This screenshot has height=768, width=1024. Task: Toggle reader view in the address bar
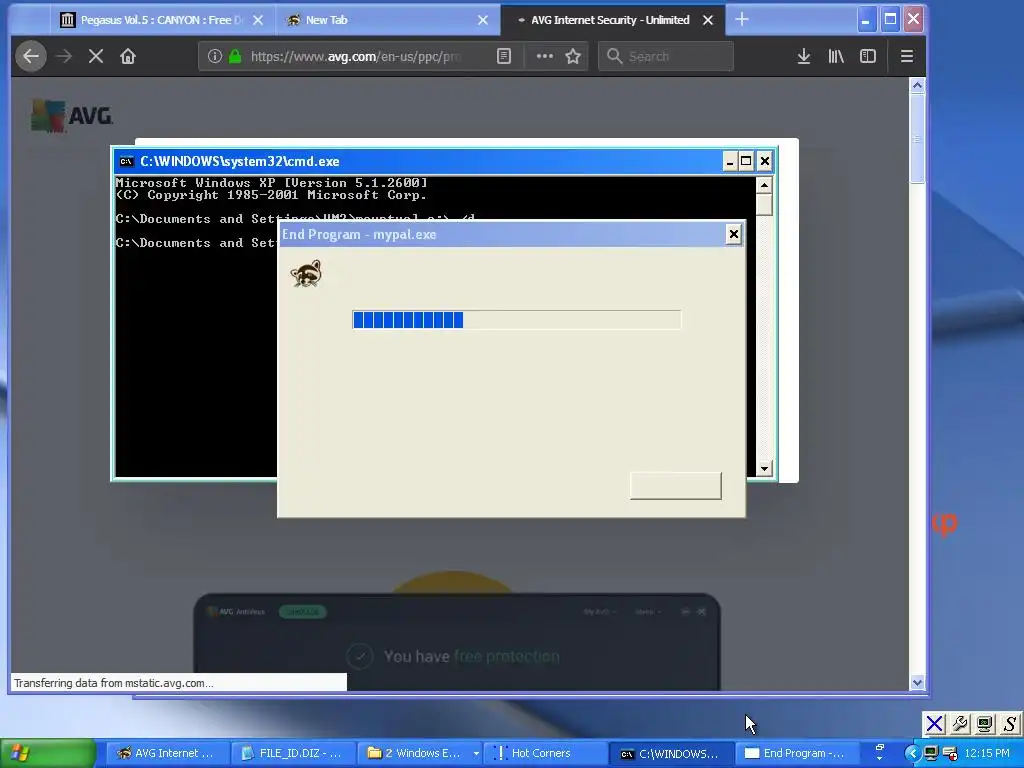[x=504, y=56]
